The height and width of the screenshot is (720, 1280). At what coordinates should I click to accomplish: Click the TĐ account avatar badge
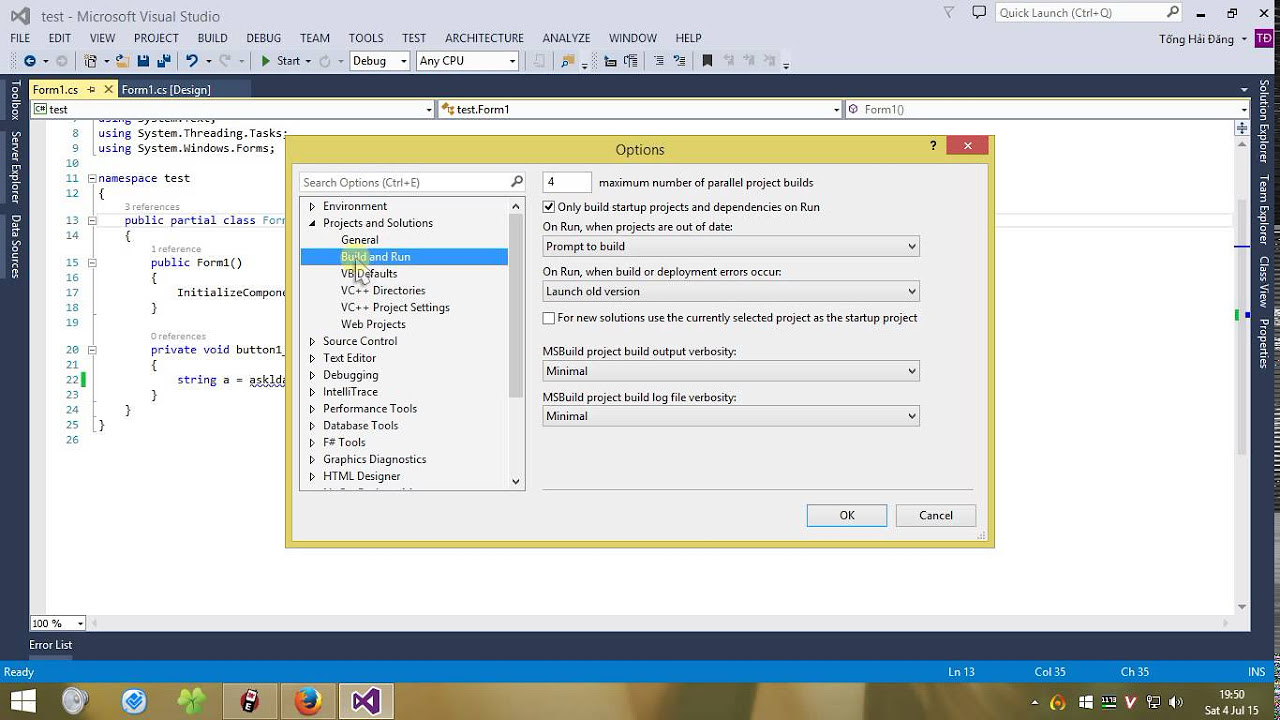1264,39
